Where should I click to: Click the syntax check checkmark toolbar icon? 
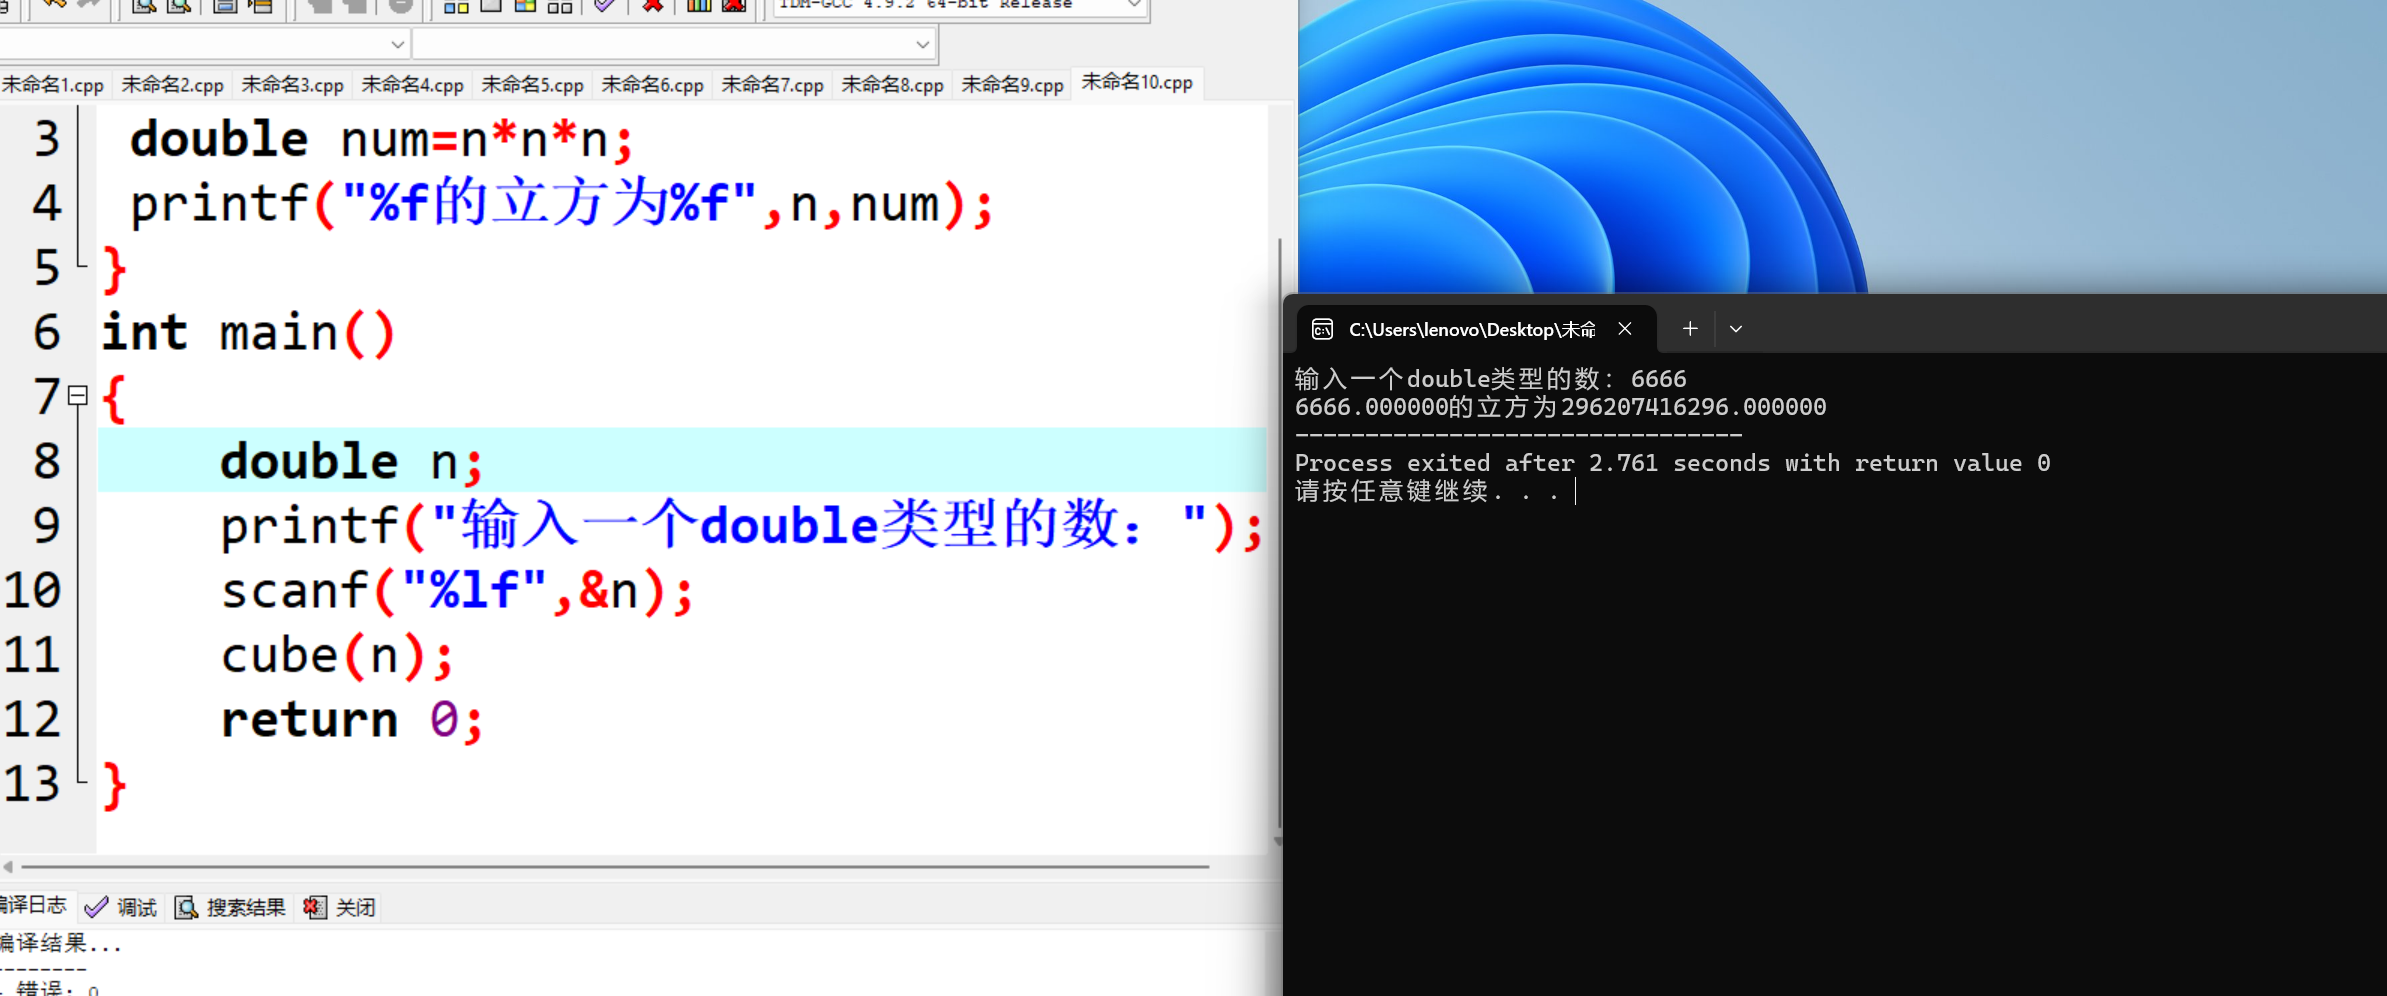[604, 5]
